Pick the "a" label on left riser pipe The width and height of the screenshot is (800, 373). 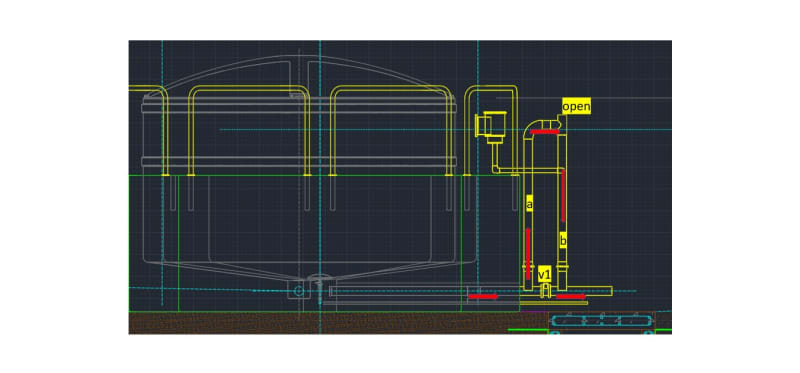point(529,204)
